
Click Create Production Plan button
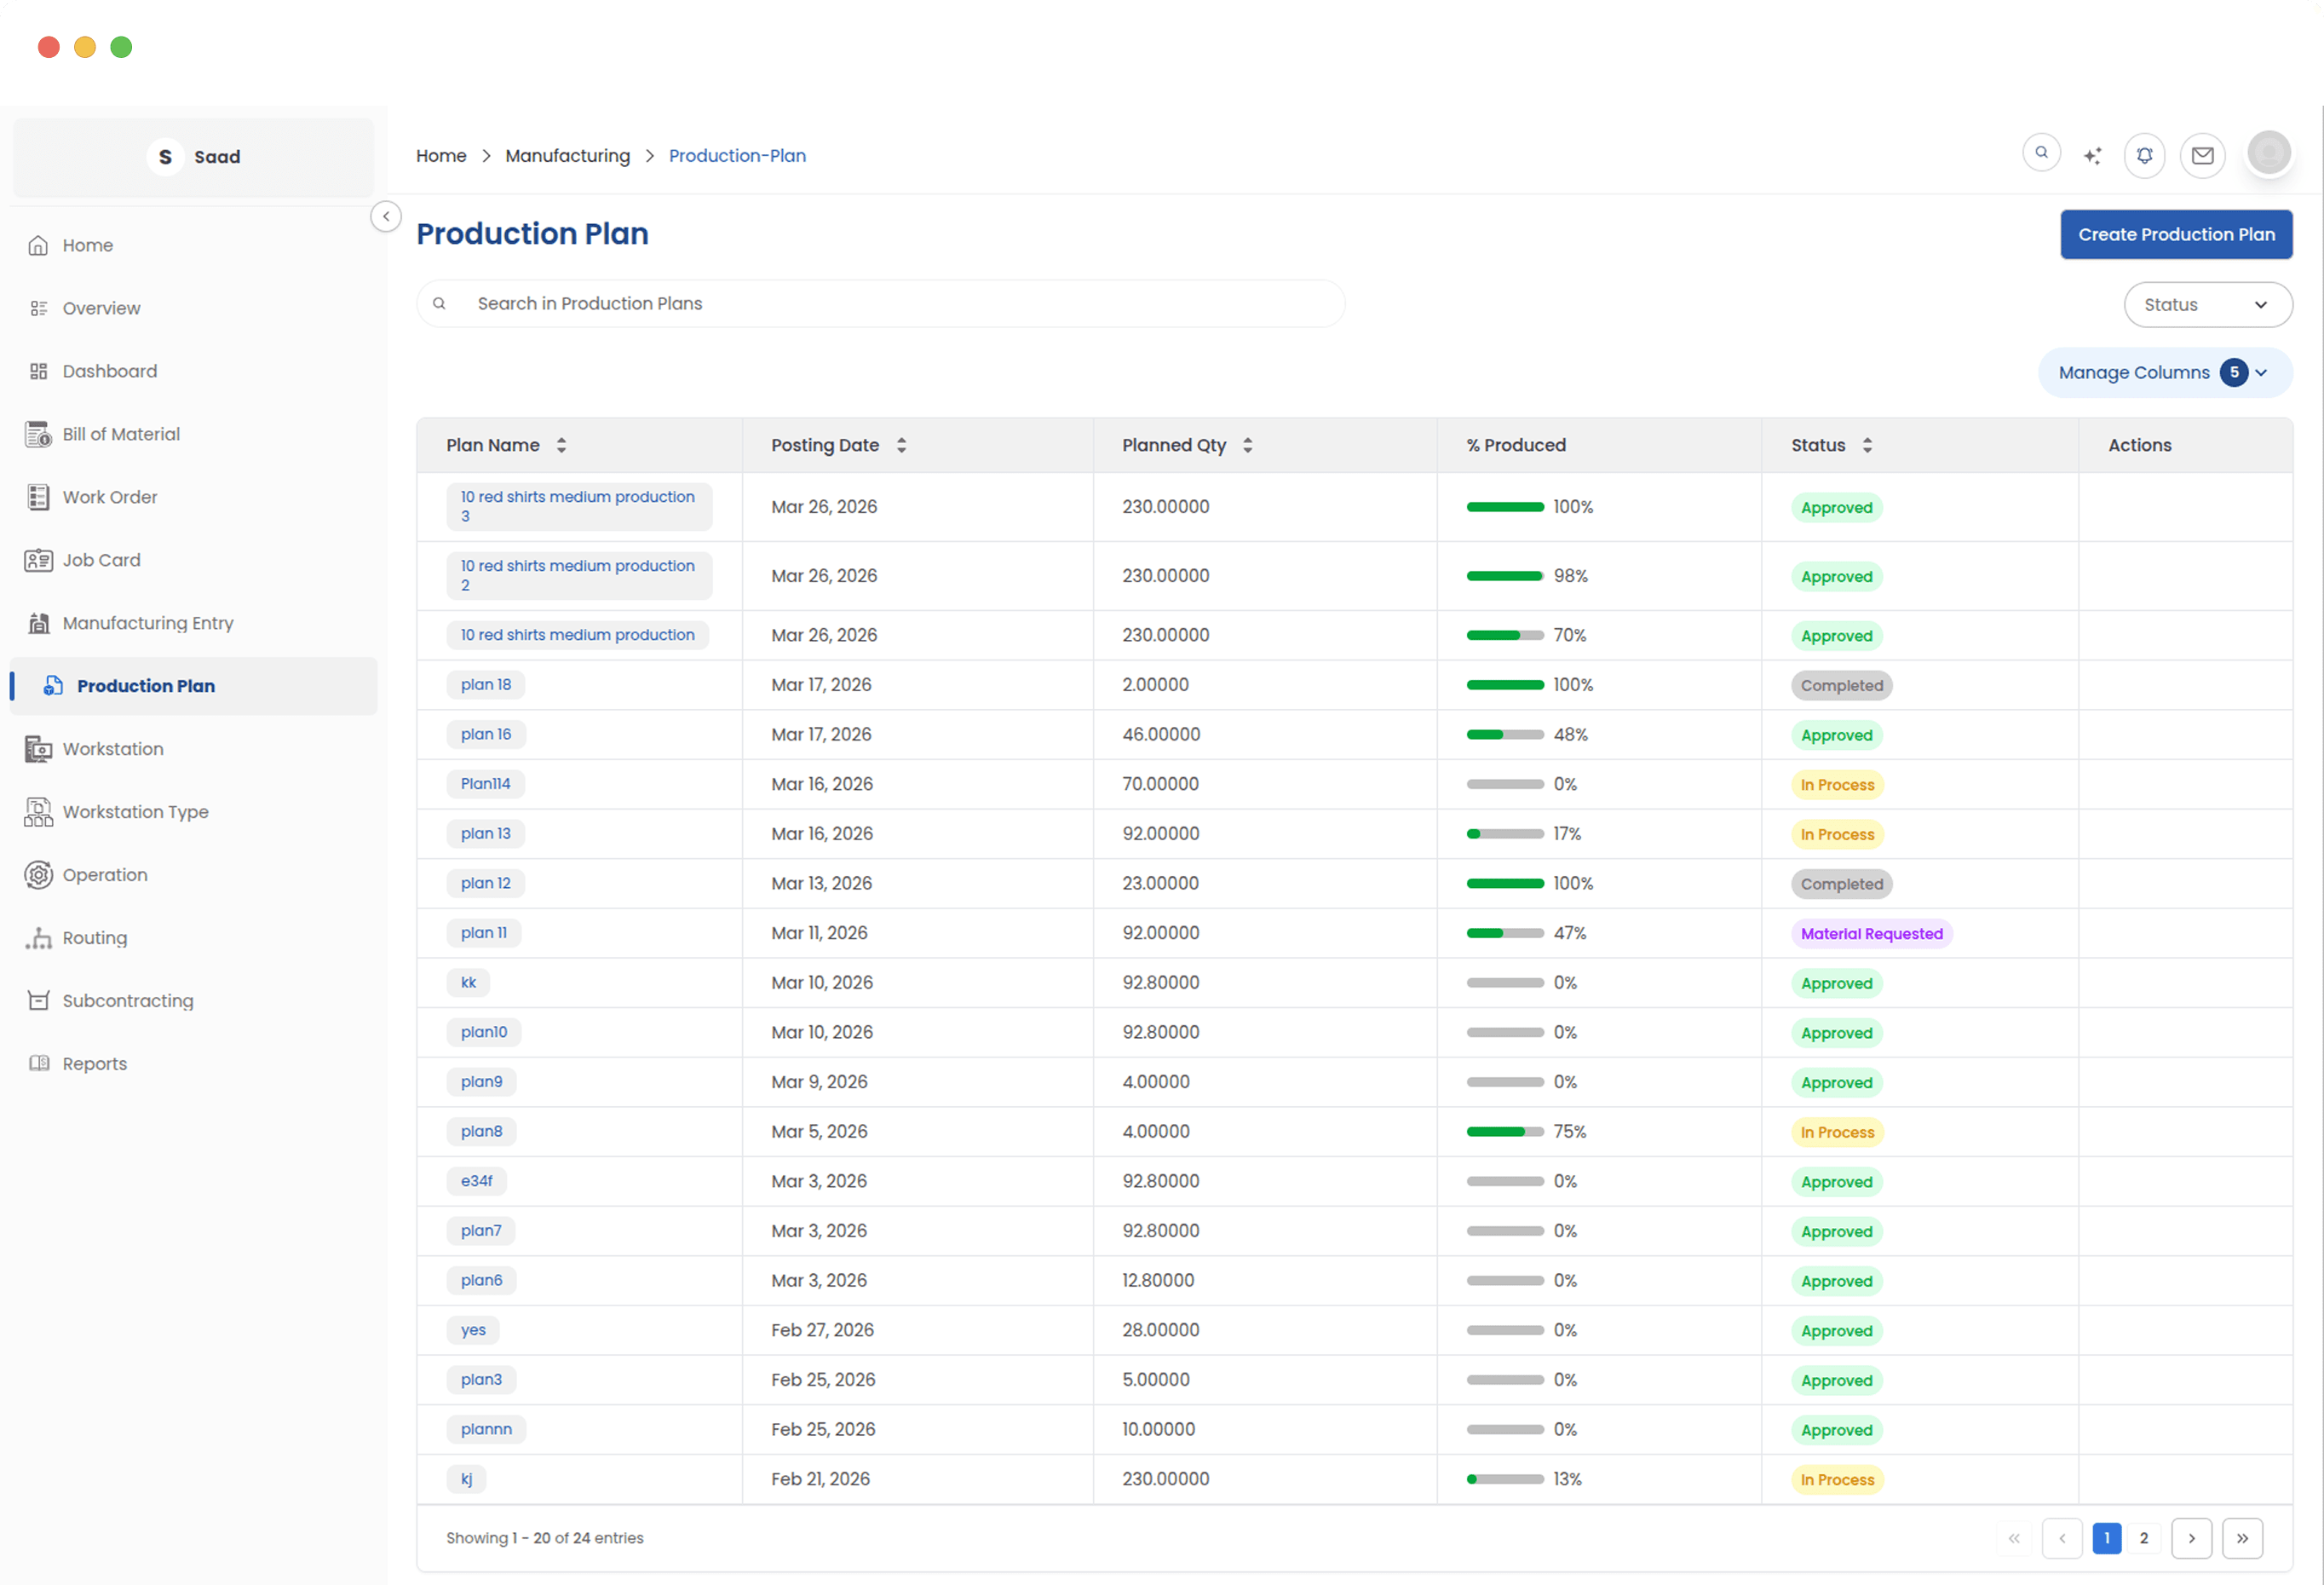click(2175, 234)
